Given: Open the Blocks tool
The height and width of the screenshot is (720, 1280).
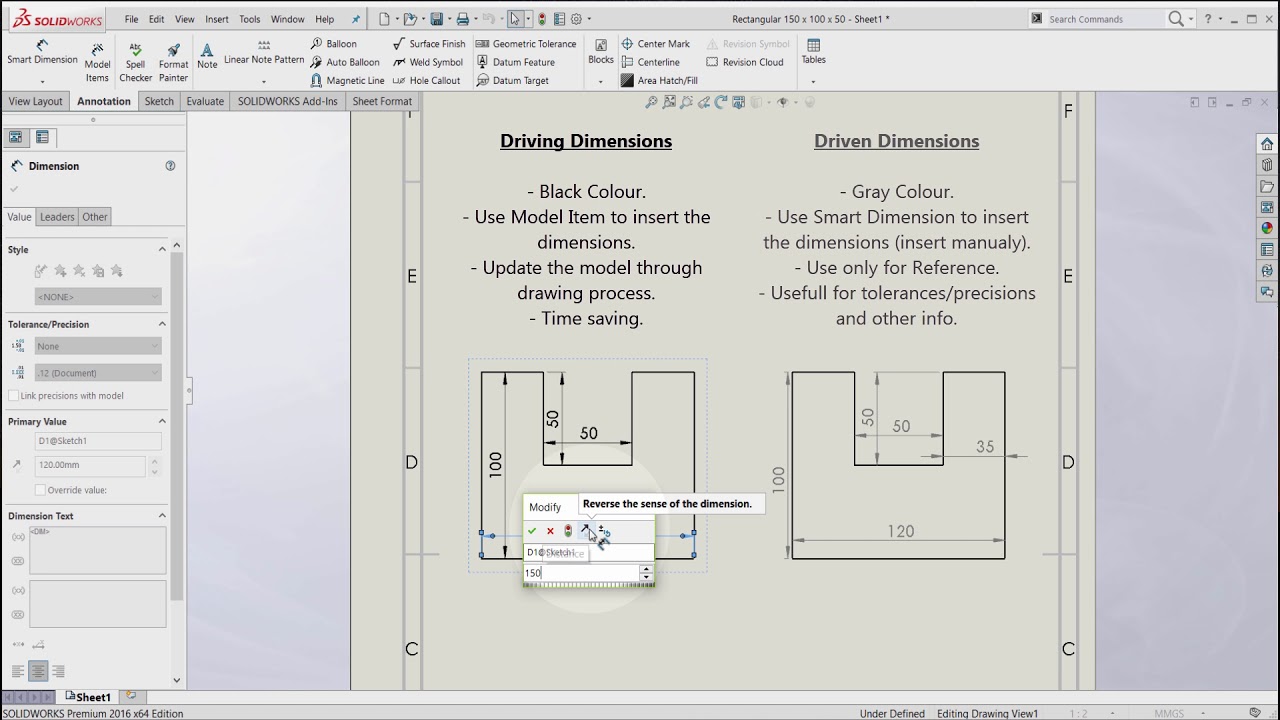Looking at the screenshot, I should pos(601,52).
